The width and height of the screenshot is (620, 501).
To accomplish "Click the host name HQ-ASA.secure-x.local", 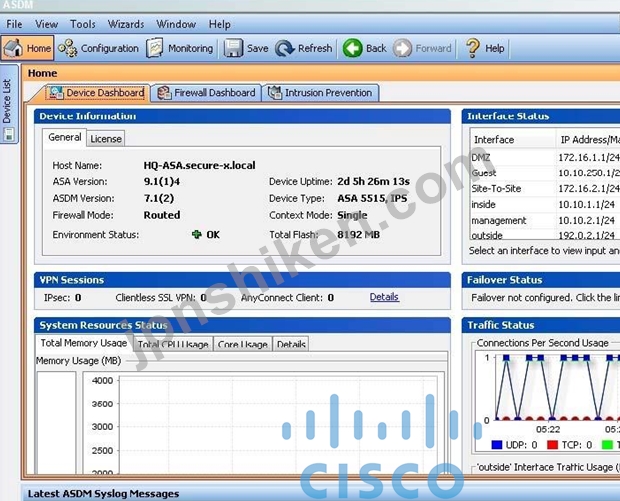I will click(x=199, y=165).
